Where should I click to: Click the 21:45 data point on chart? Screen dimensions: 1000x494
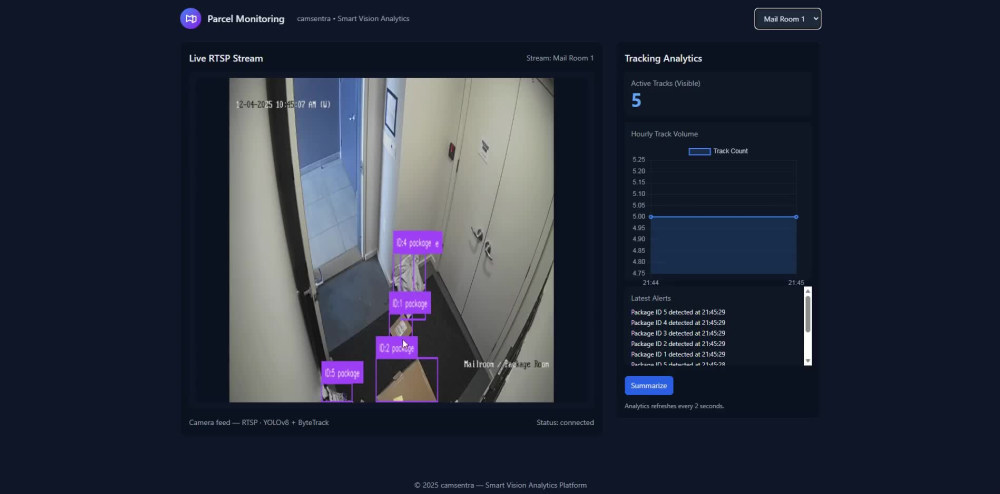(x=796, y=217)
